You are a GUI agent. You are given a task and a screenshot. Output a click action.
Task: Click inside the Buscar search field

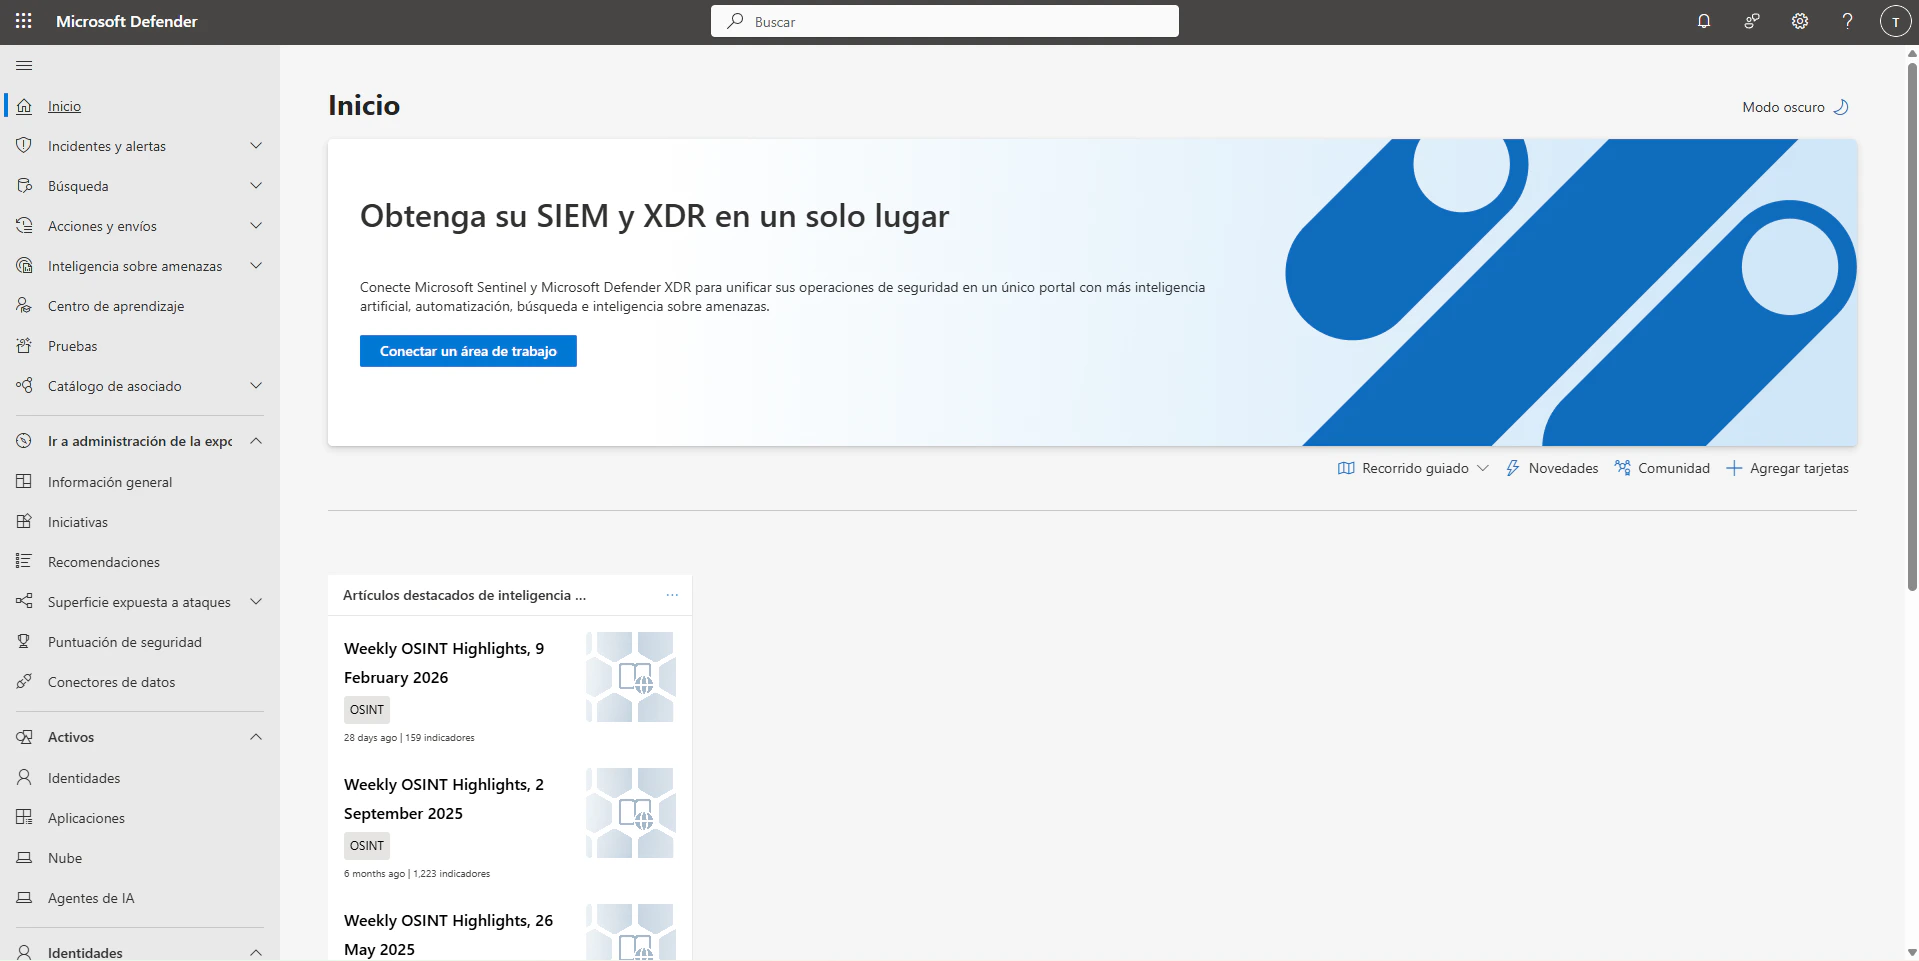tap(944, 21)
